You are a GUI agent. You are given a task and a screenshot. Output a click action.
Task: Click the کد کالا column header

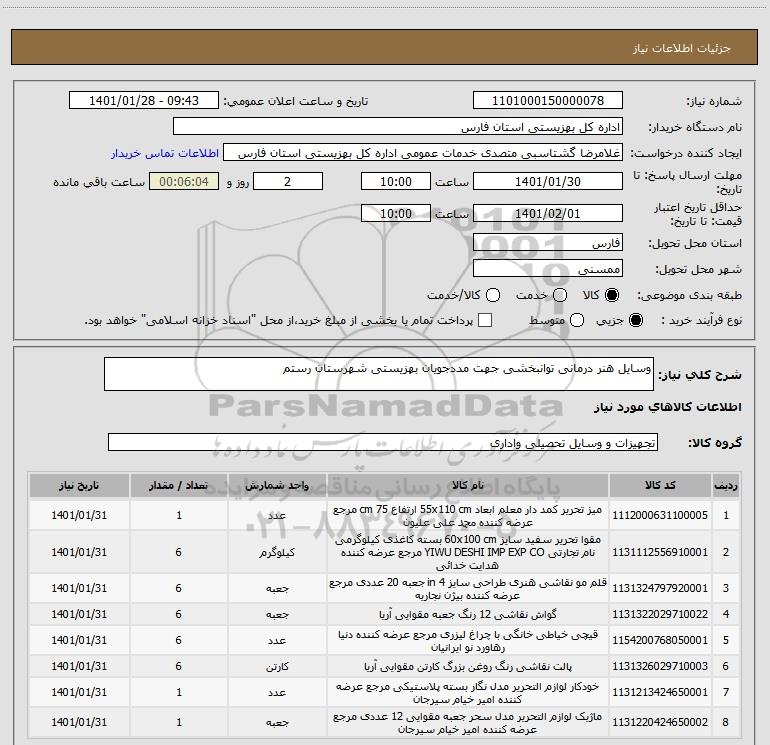pyautogui.click(x=660, y=485)
